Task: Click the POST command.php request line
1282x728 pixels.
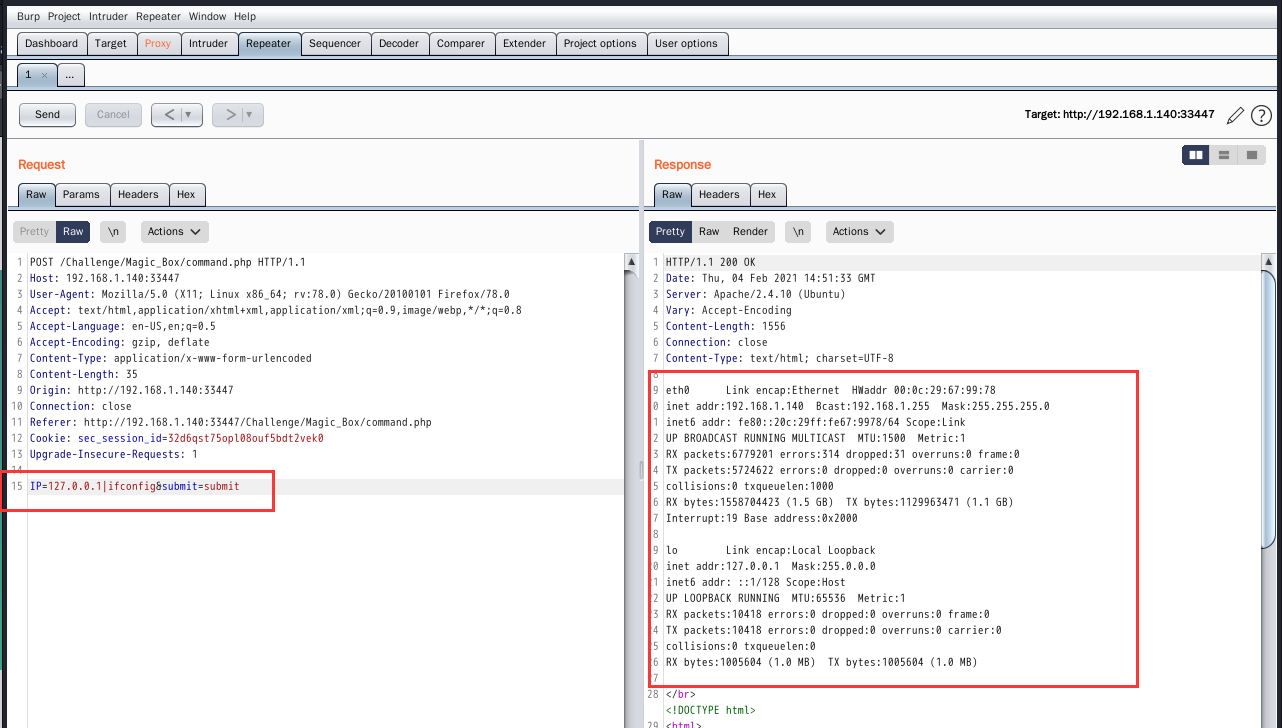Action: (x=168, y=263)
